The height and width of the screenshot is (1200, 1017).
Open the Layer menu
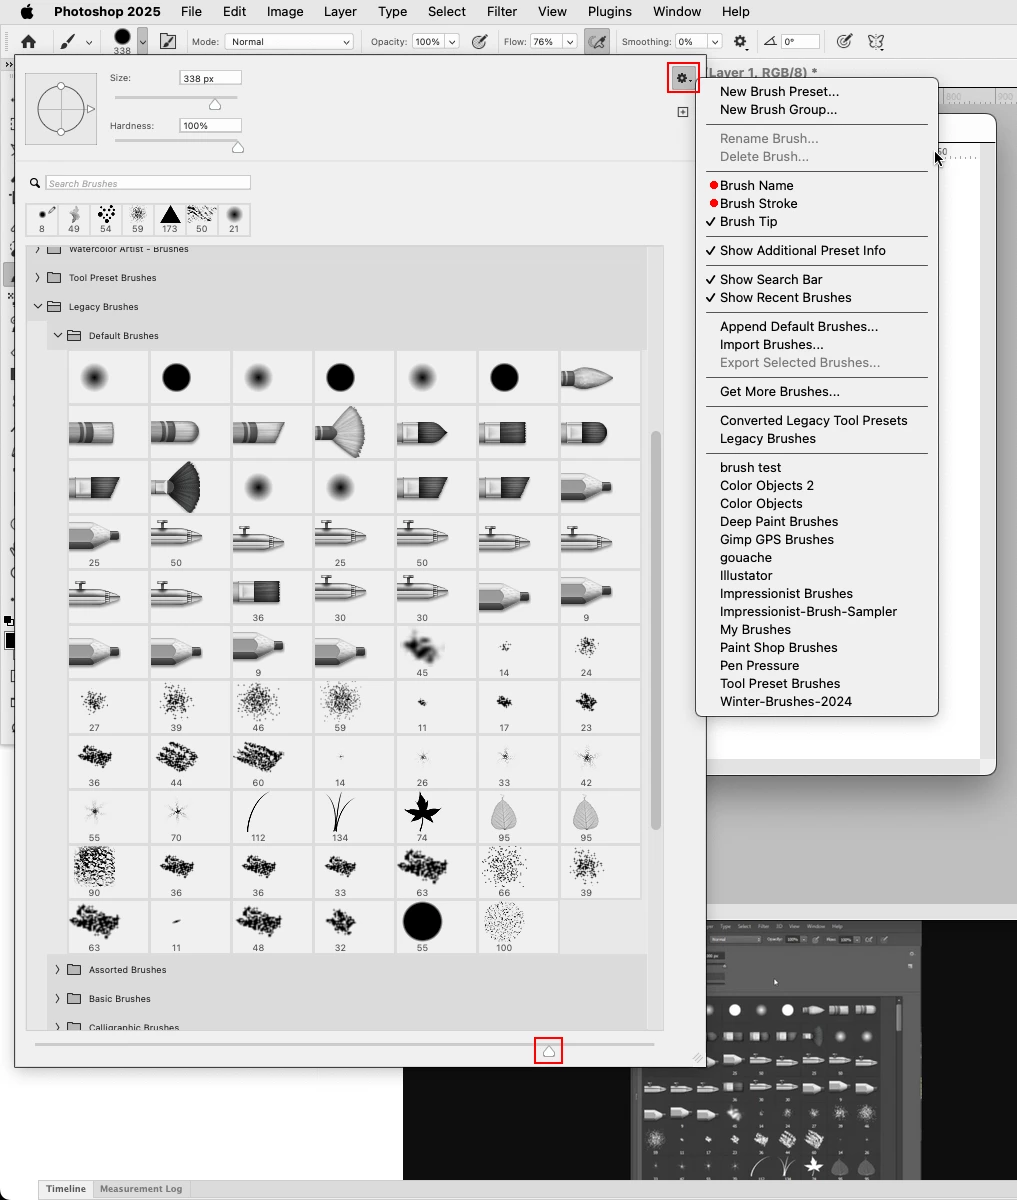tap(340, 12)
